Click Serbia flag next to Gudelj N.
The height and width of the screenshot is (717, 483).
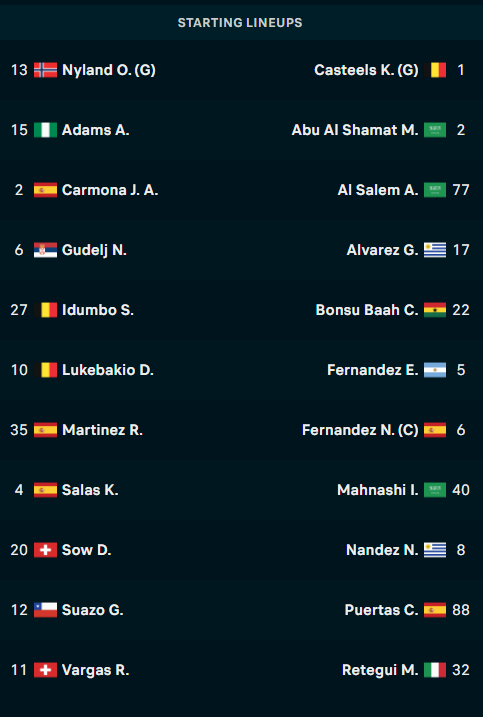click(45, 250)
